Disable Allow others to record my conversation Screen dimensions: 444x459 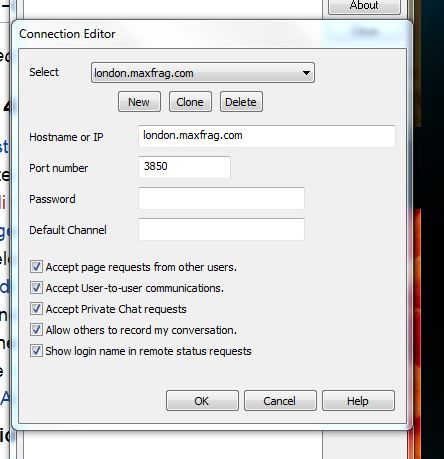coord(36,330)
